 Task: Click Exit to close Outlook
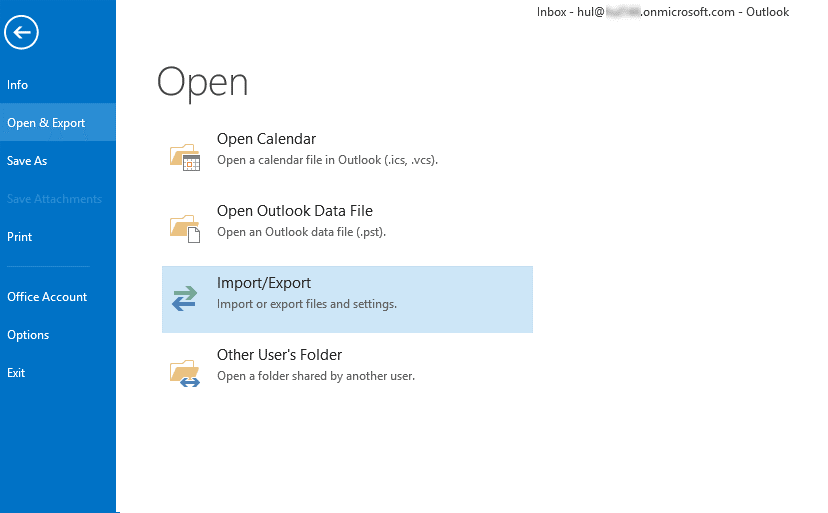16,373
